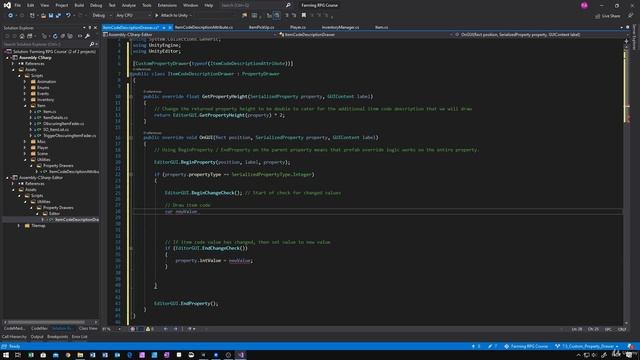Image resolution: width=640 pixels, height=360 pixels.
Task: Switch to the ItemPickUp.cs tab
Action: [261, 27]
